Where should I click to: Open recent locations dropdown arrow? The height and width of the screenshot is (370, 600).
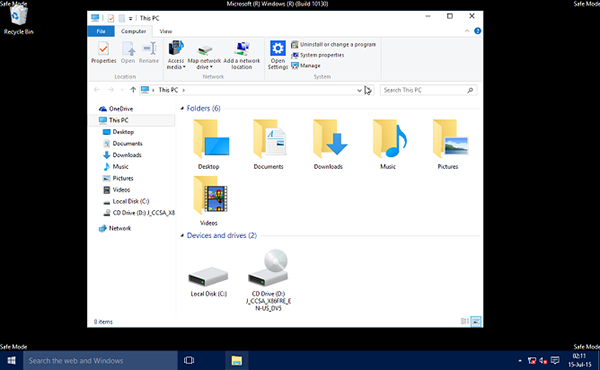click(122, 90)
